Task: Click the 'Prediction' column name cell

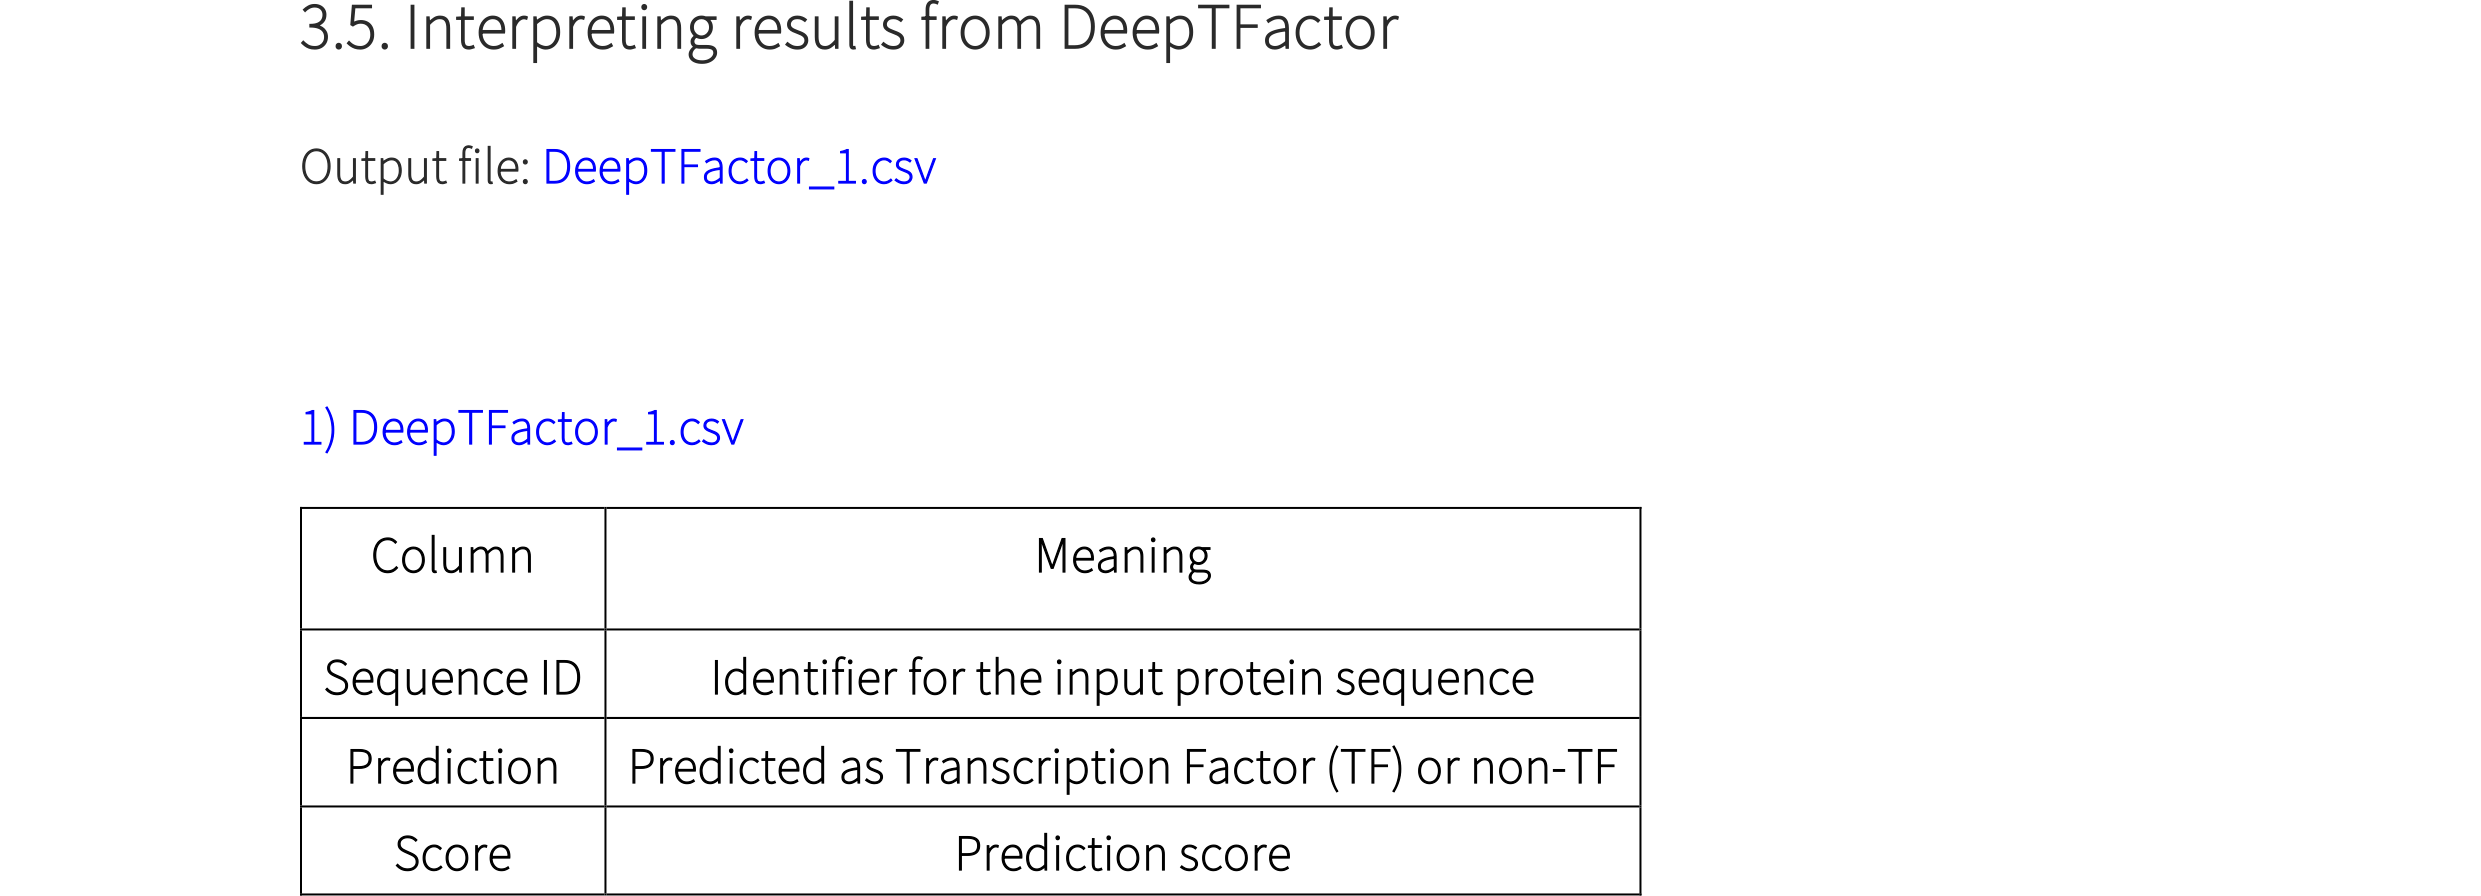Action: pos(452,767)
